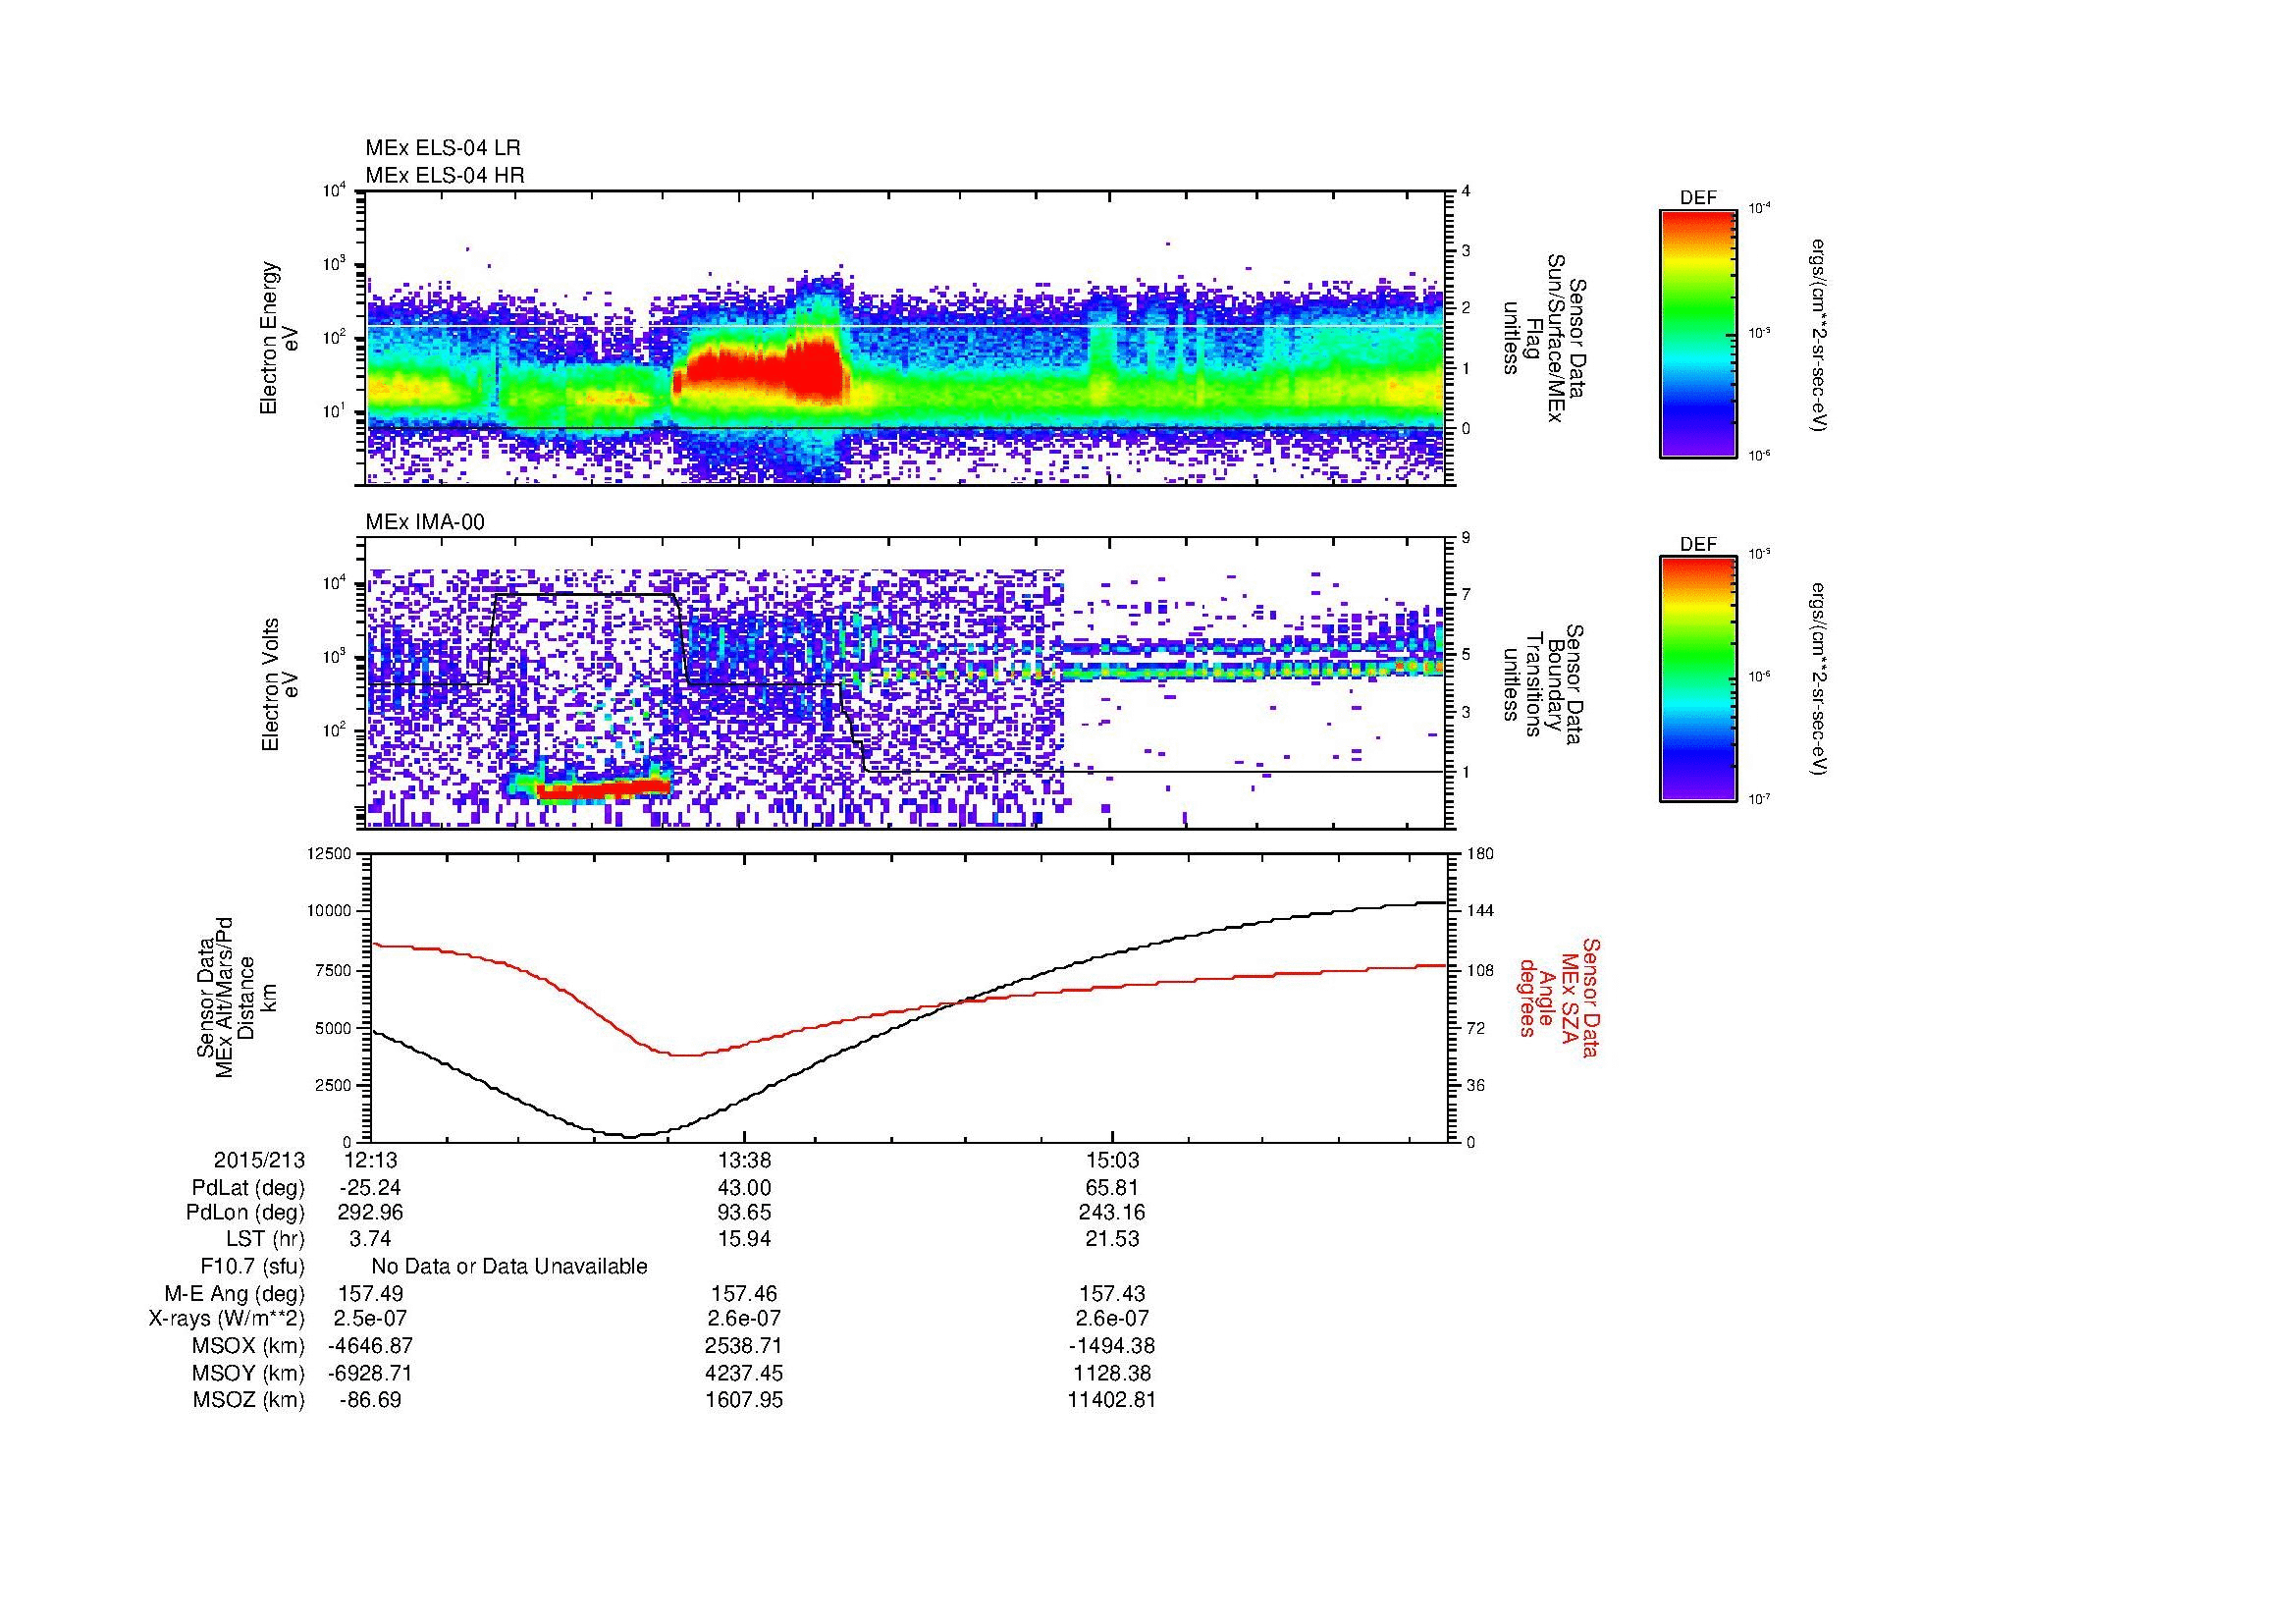This screenshot has width=2296, height=1623.
Task: Click the red 'MEx SZA Angle degrees' label
Action: 1560,997
